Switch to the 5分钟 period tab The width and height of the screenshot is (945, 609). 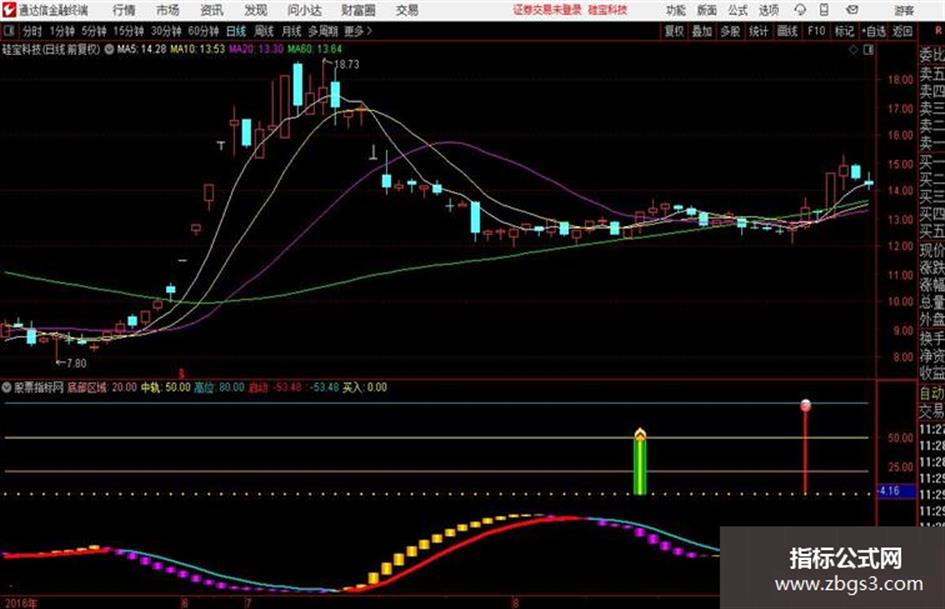94,31
